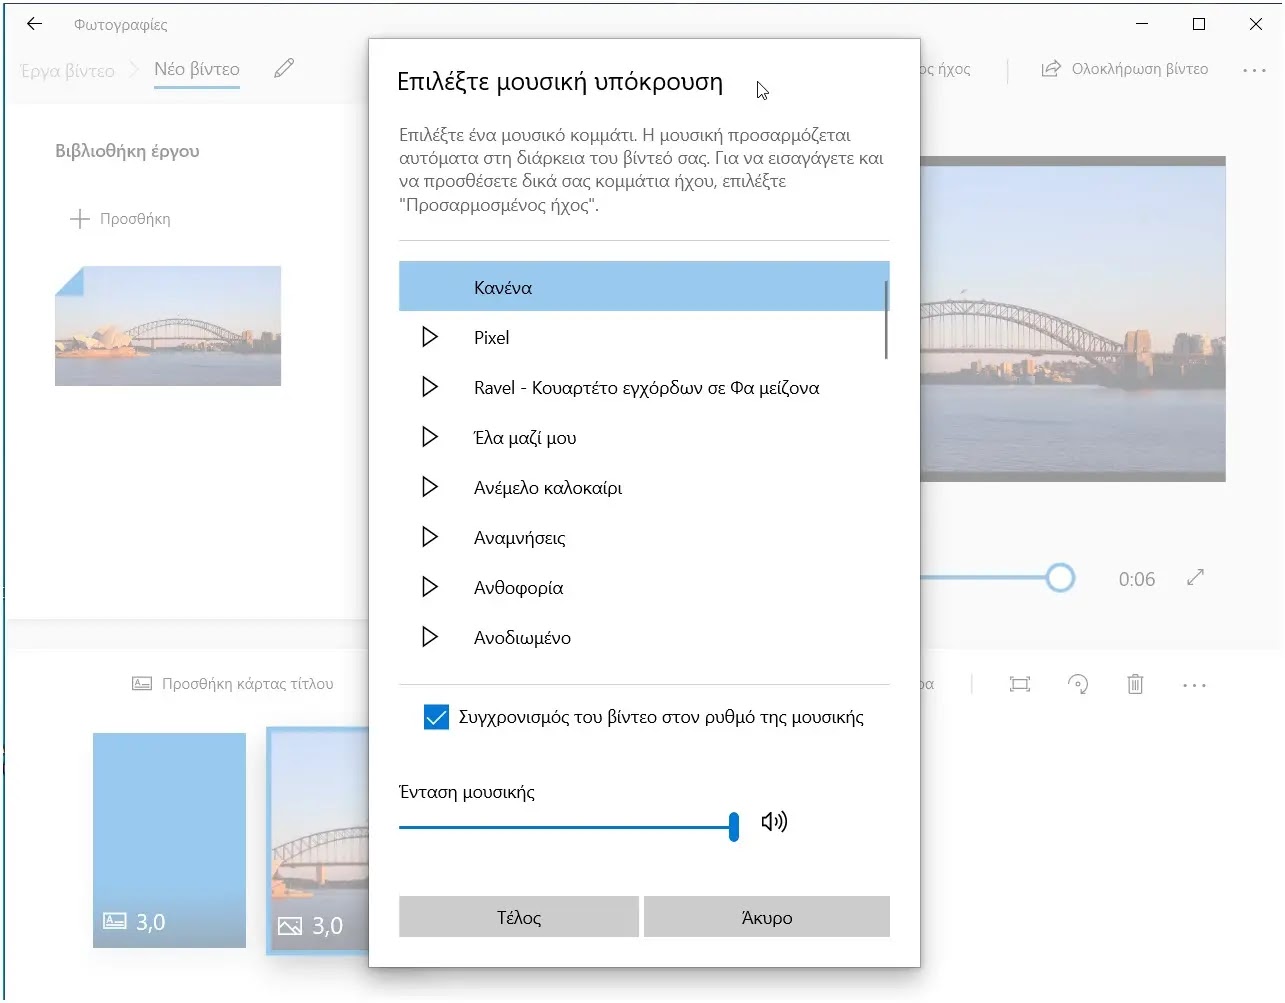Toggle sync video to music beat checkbox

coord(436,717)
